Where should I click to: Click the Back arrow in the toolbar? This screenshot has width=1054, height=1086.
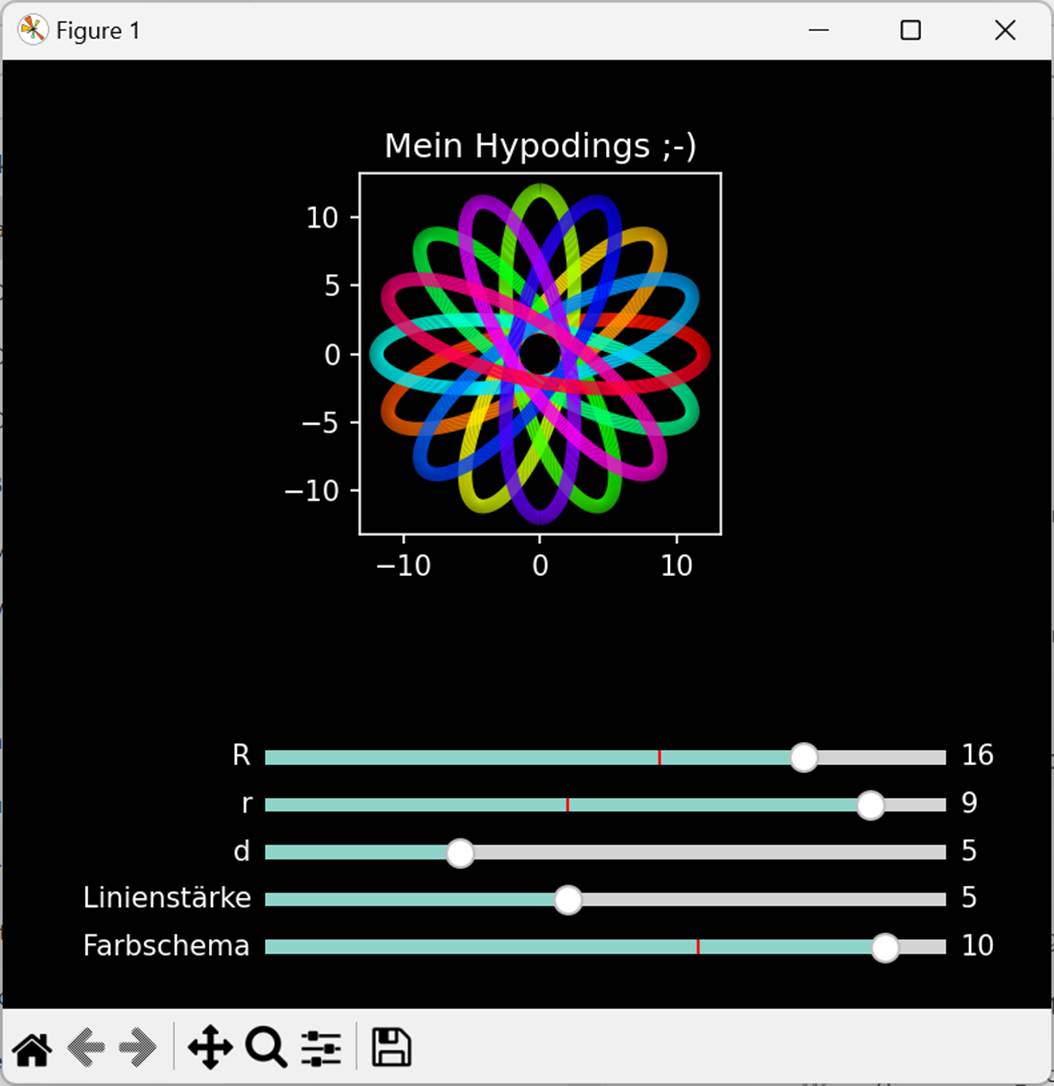[86, 1048]
